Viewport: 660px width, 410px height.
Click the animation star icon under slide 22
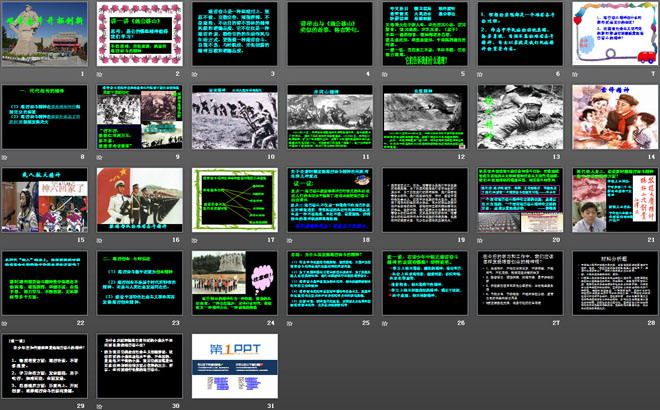pos(4,323)
